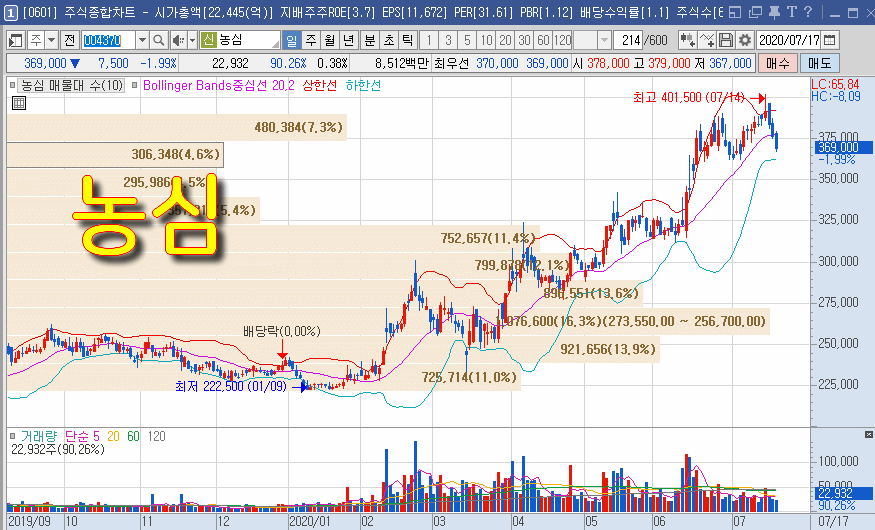Screen dimensions: 875x530
Task: Click the date field 2020/07/17
Action: point(789,40)
